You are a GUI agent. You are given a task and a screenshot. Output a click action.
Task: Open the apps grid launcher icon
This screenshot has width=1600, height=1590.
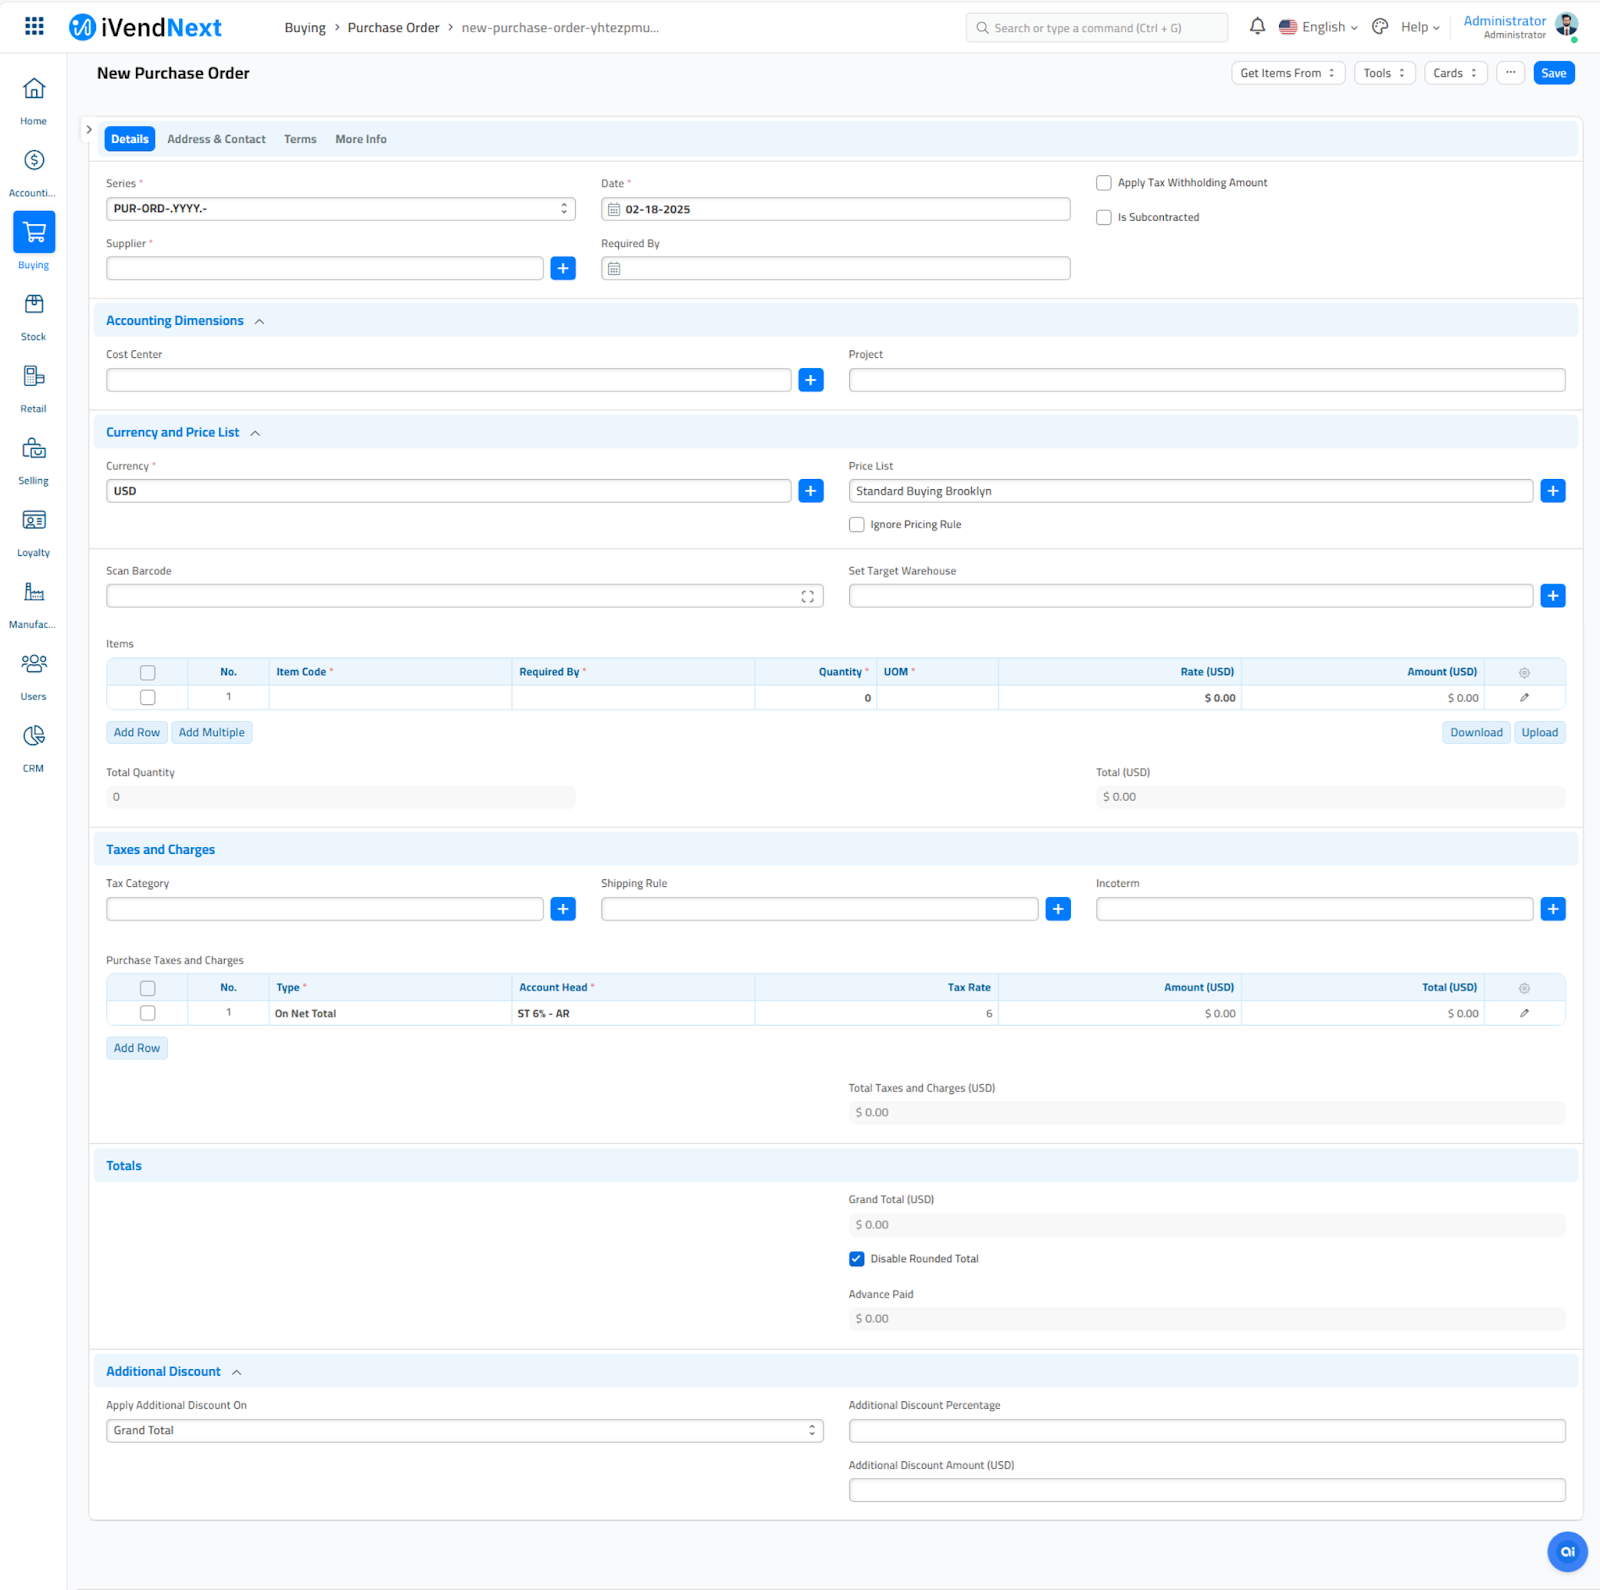pos(34,27)
